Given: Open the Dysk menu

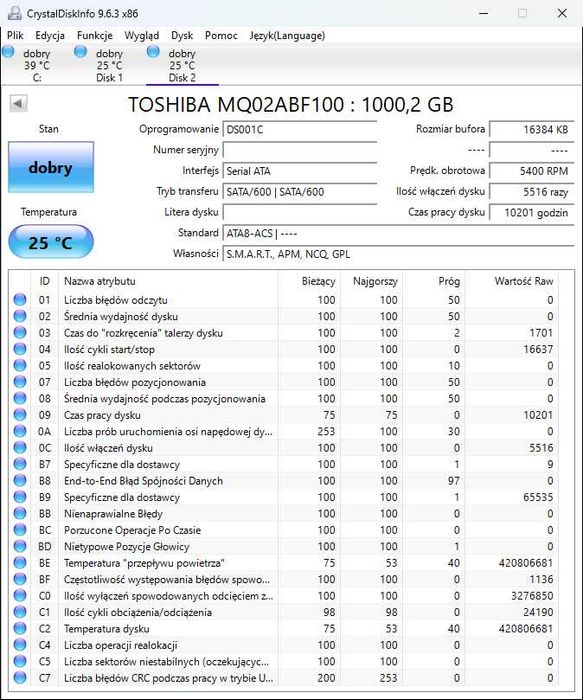Looking at the screenshot, I should pos(182,35).
